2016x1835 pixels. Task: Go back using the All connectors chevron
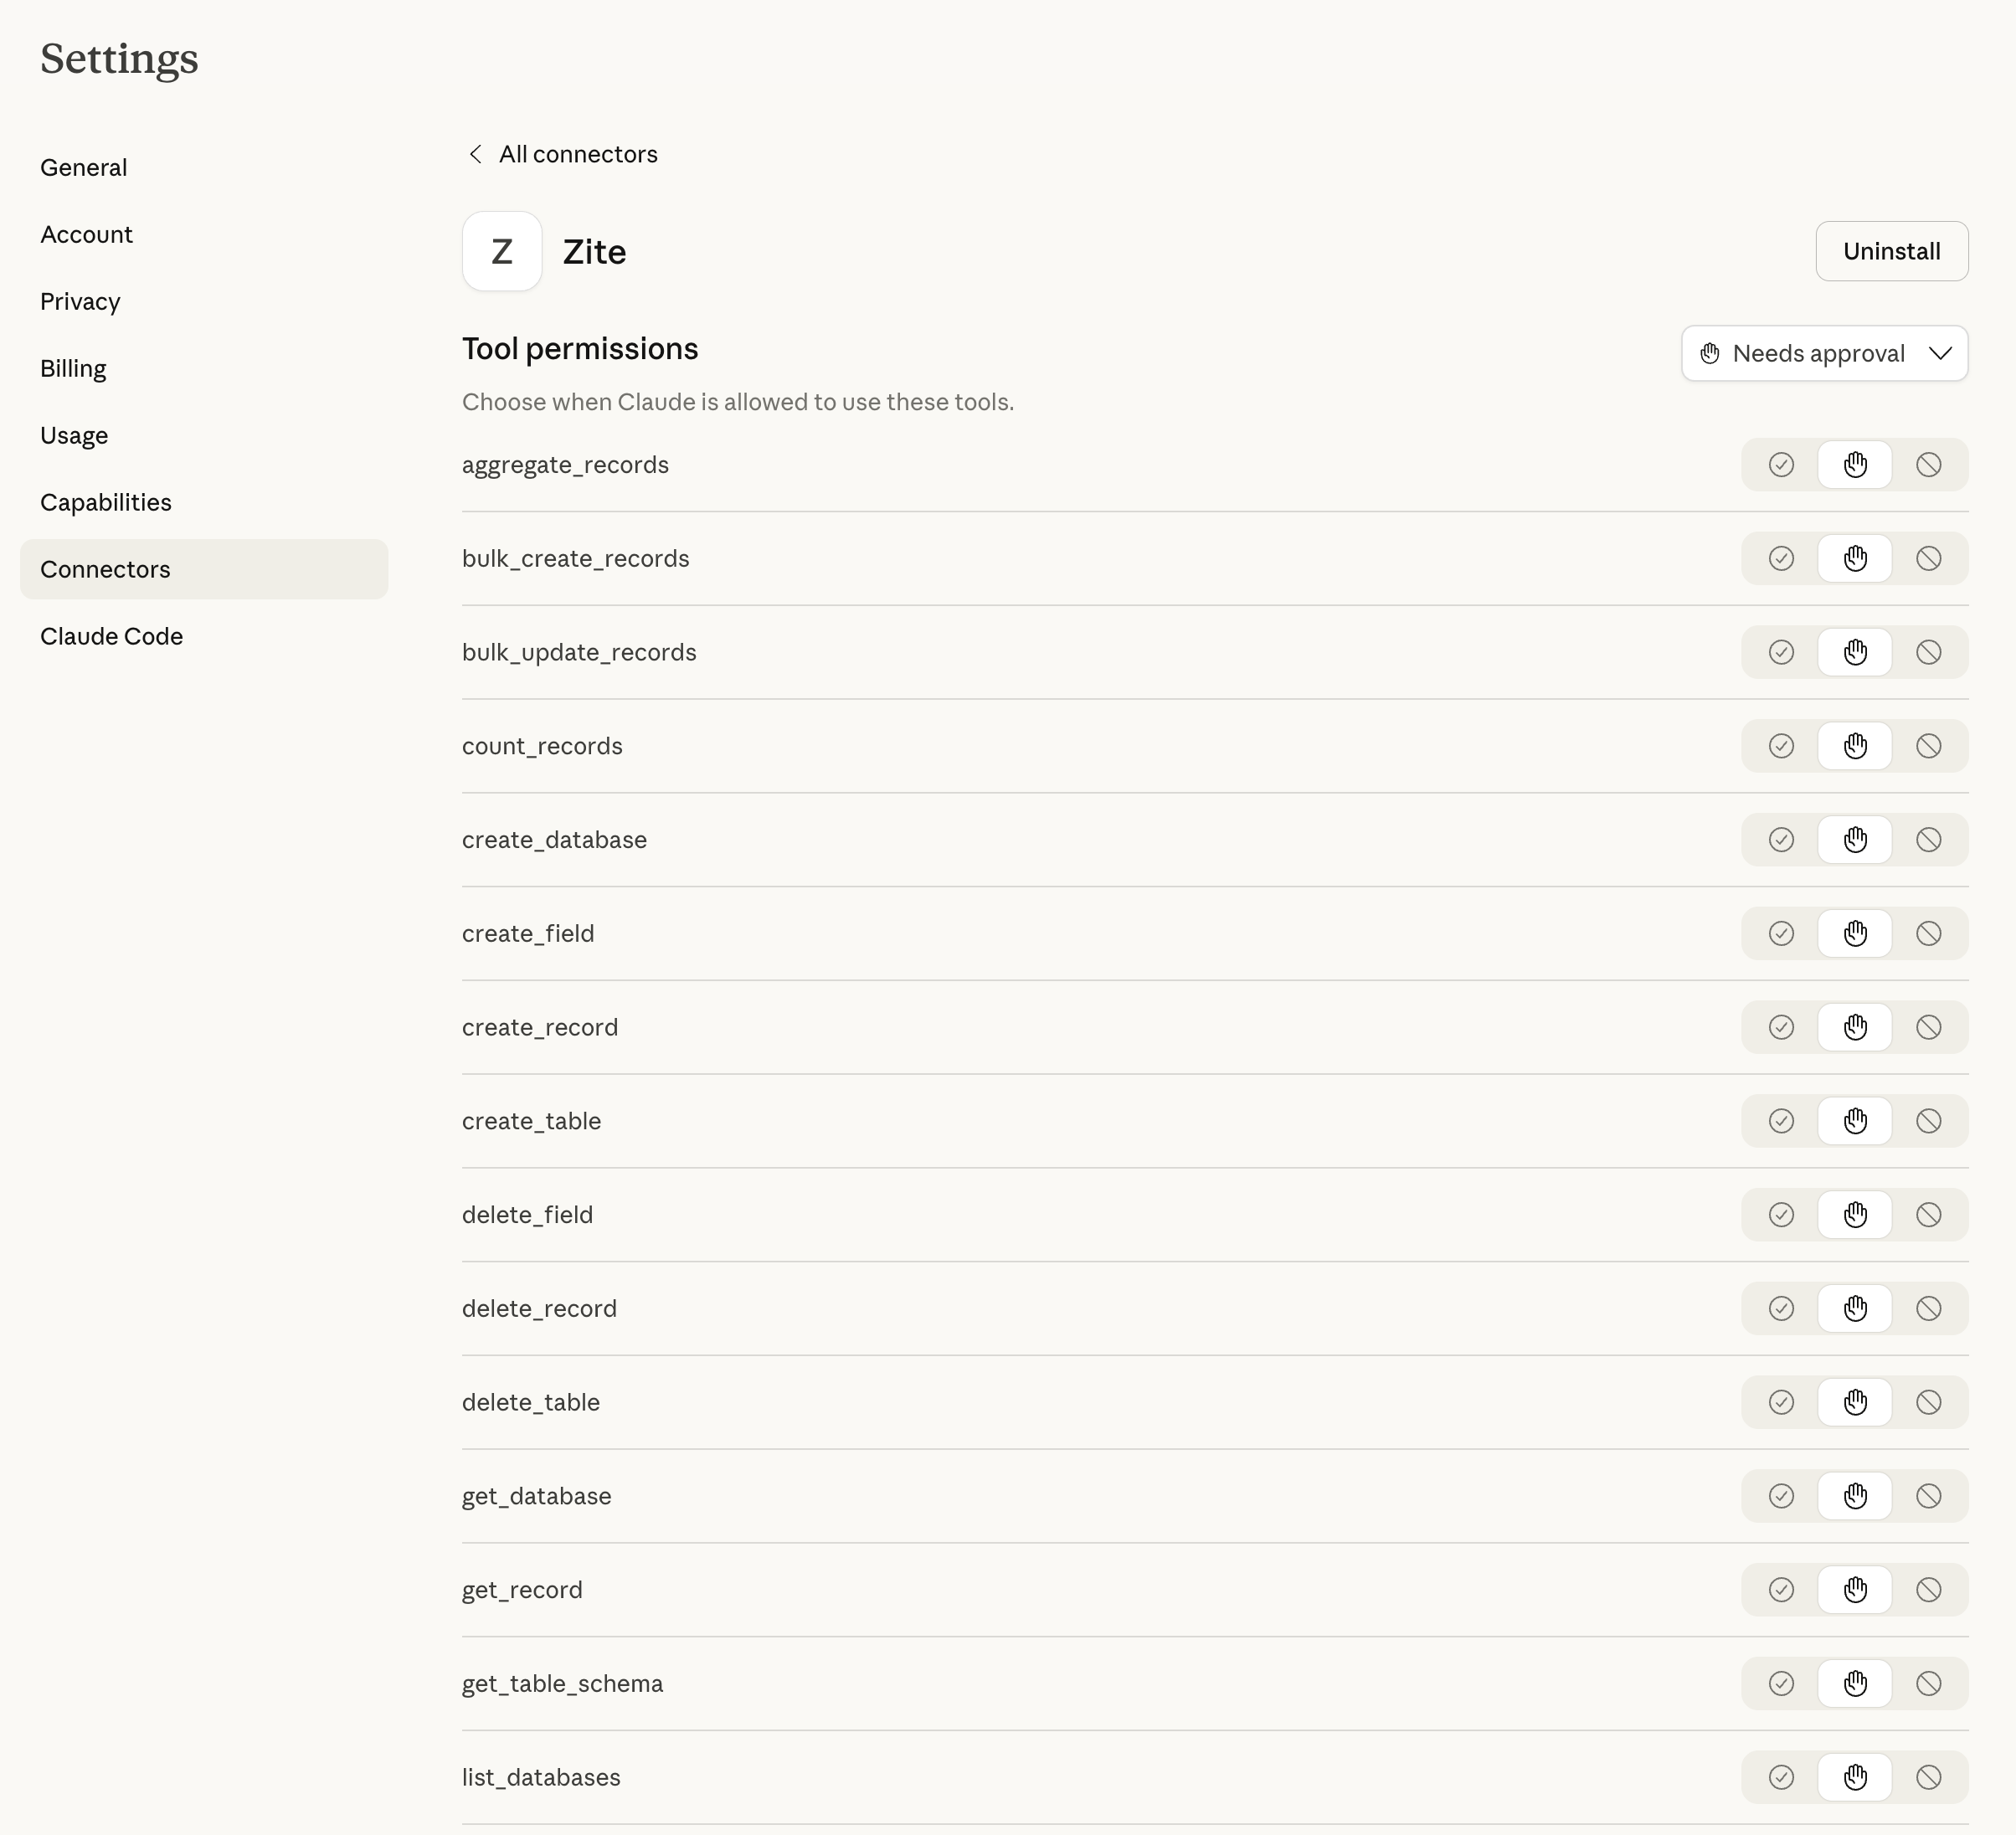(476, 154)
